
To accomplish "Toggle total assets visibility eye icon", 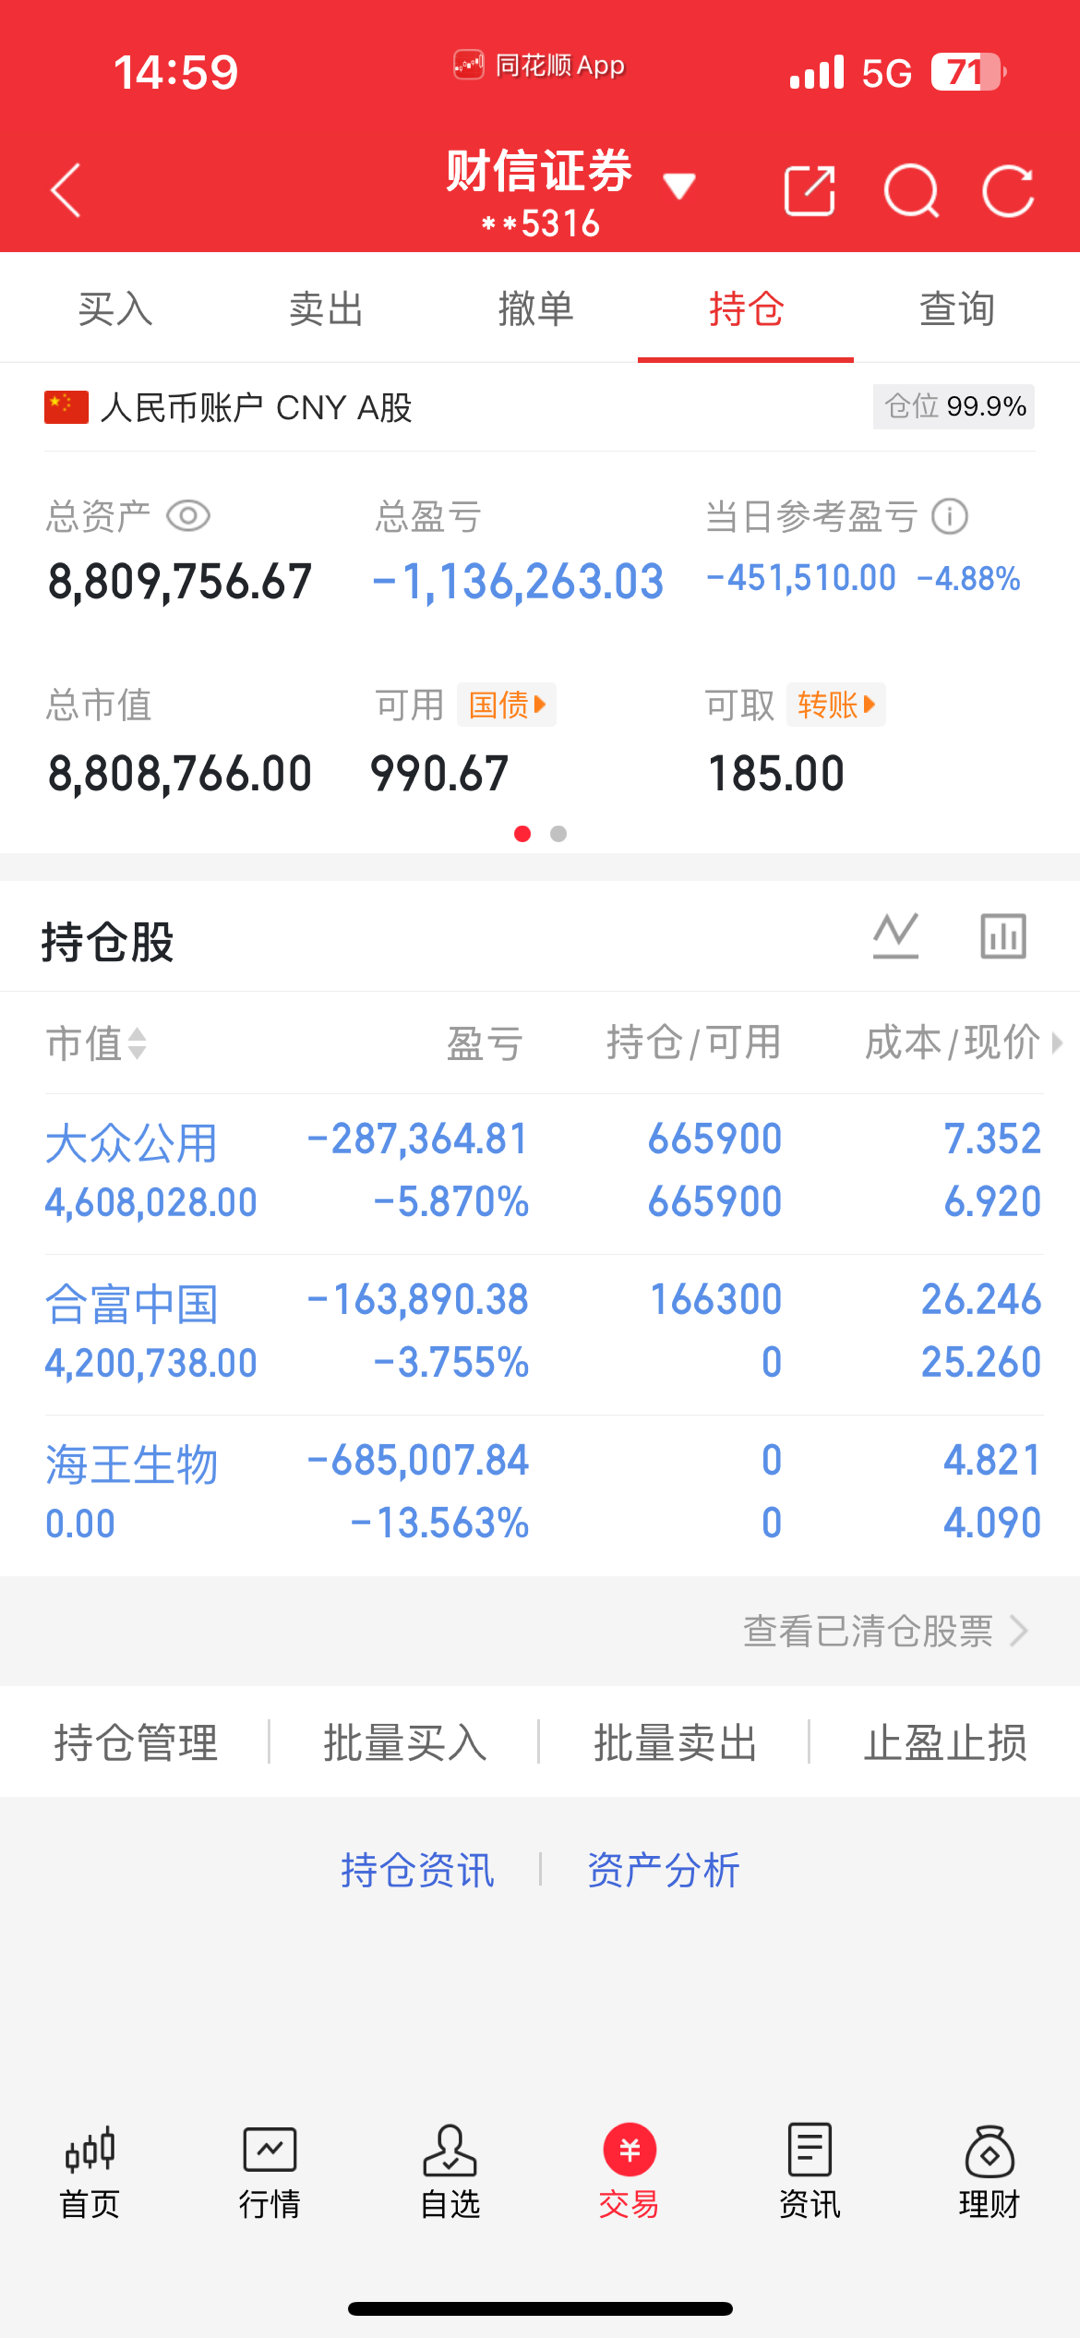I will 188,516.
